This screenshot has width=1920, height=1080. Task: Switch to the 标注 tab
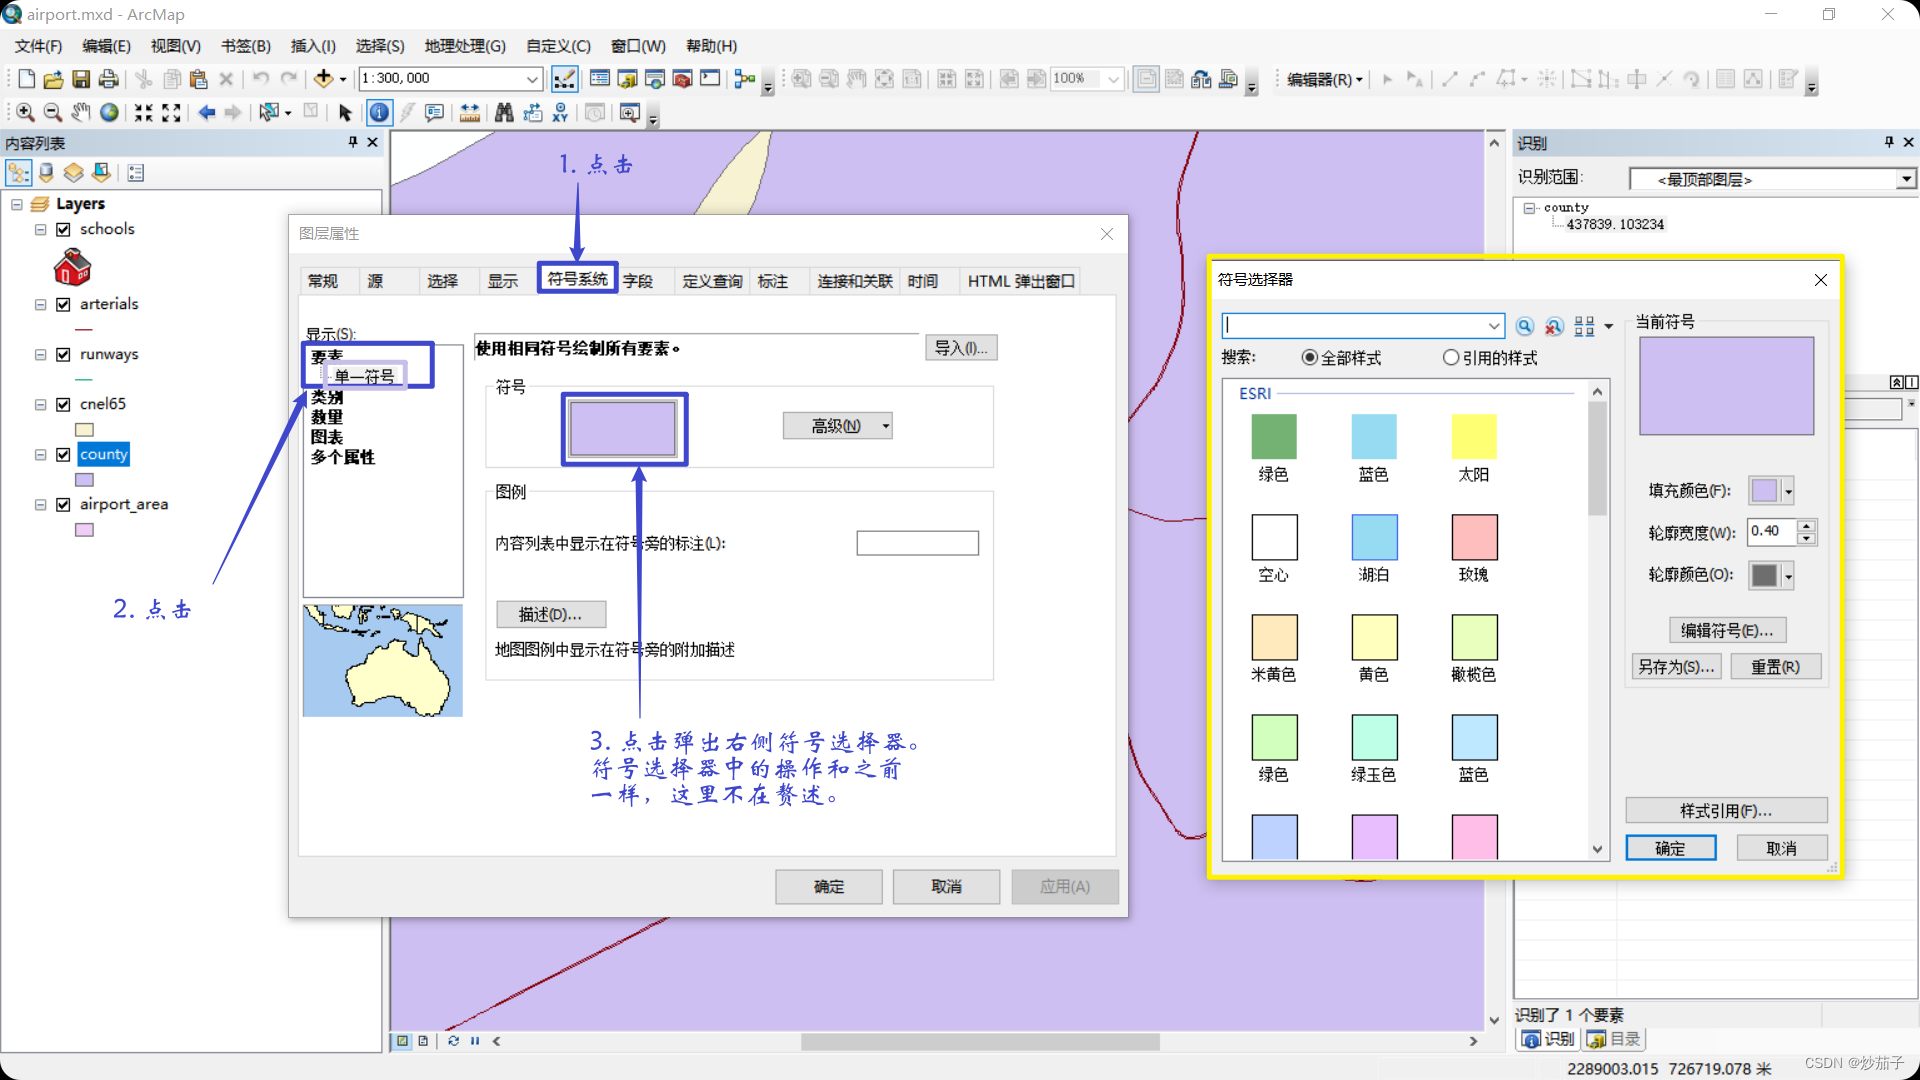772,281
